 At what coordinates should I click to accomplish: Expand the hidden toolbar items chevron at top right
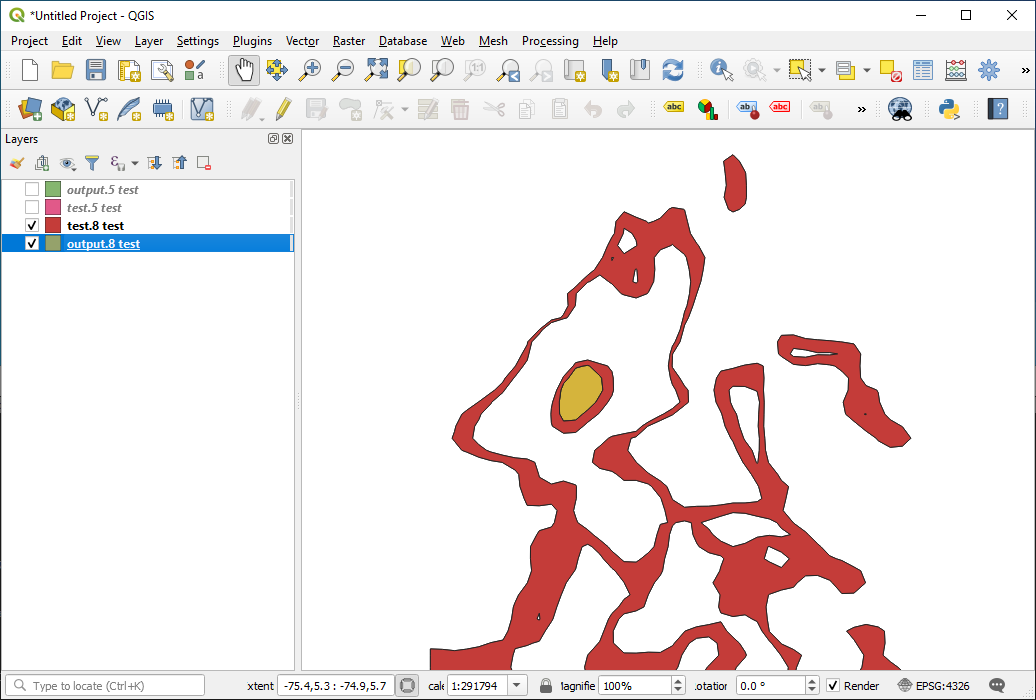[1025, 70]
